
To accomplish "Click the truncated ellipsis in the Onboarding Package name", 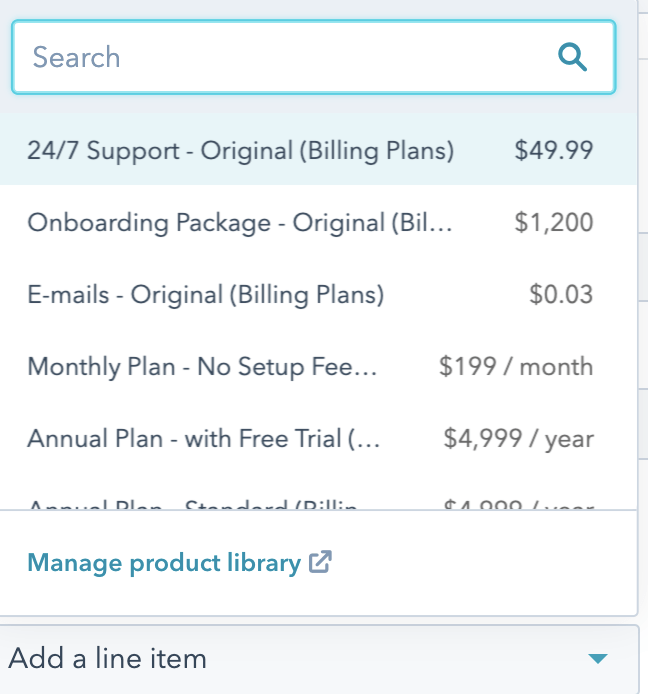I will point(439,225).
